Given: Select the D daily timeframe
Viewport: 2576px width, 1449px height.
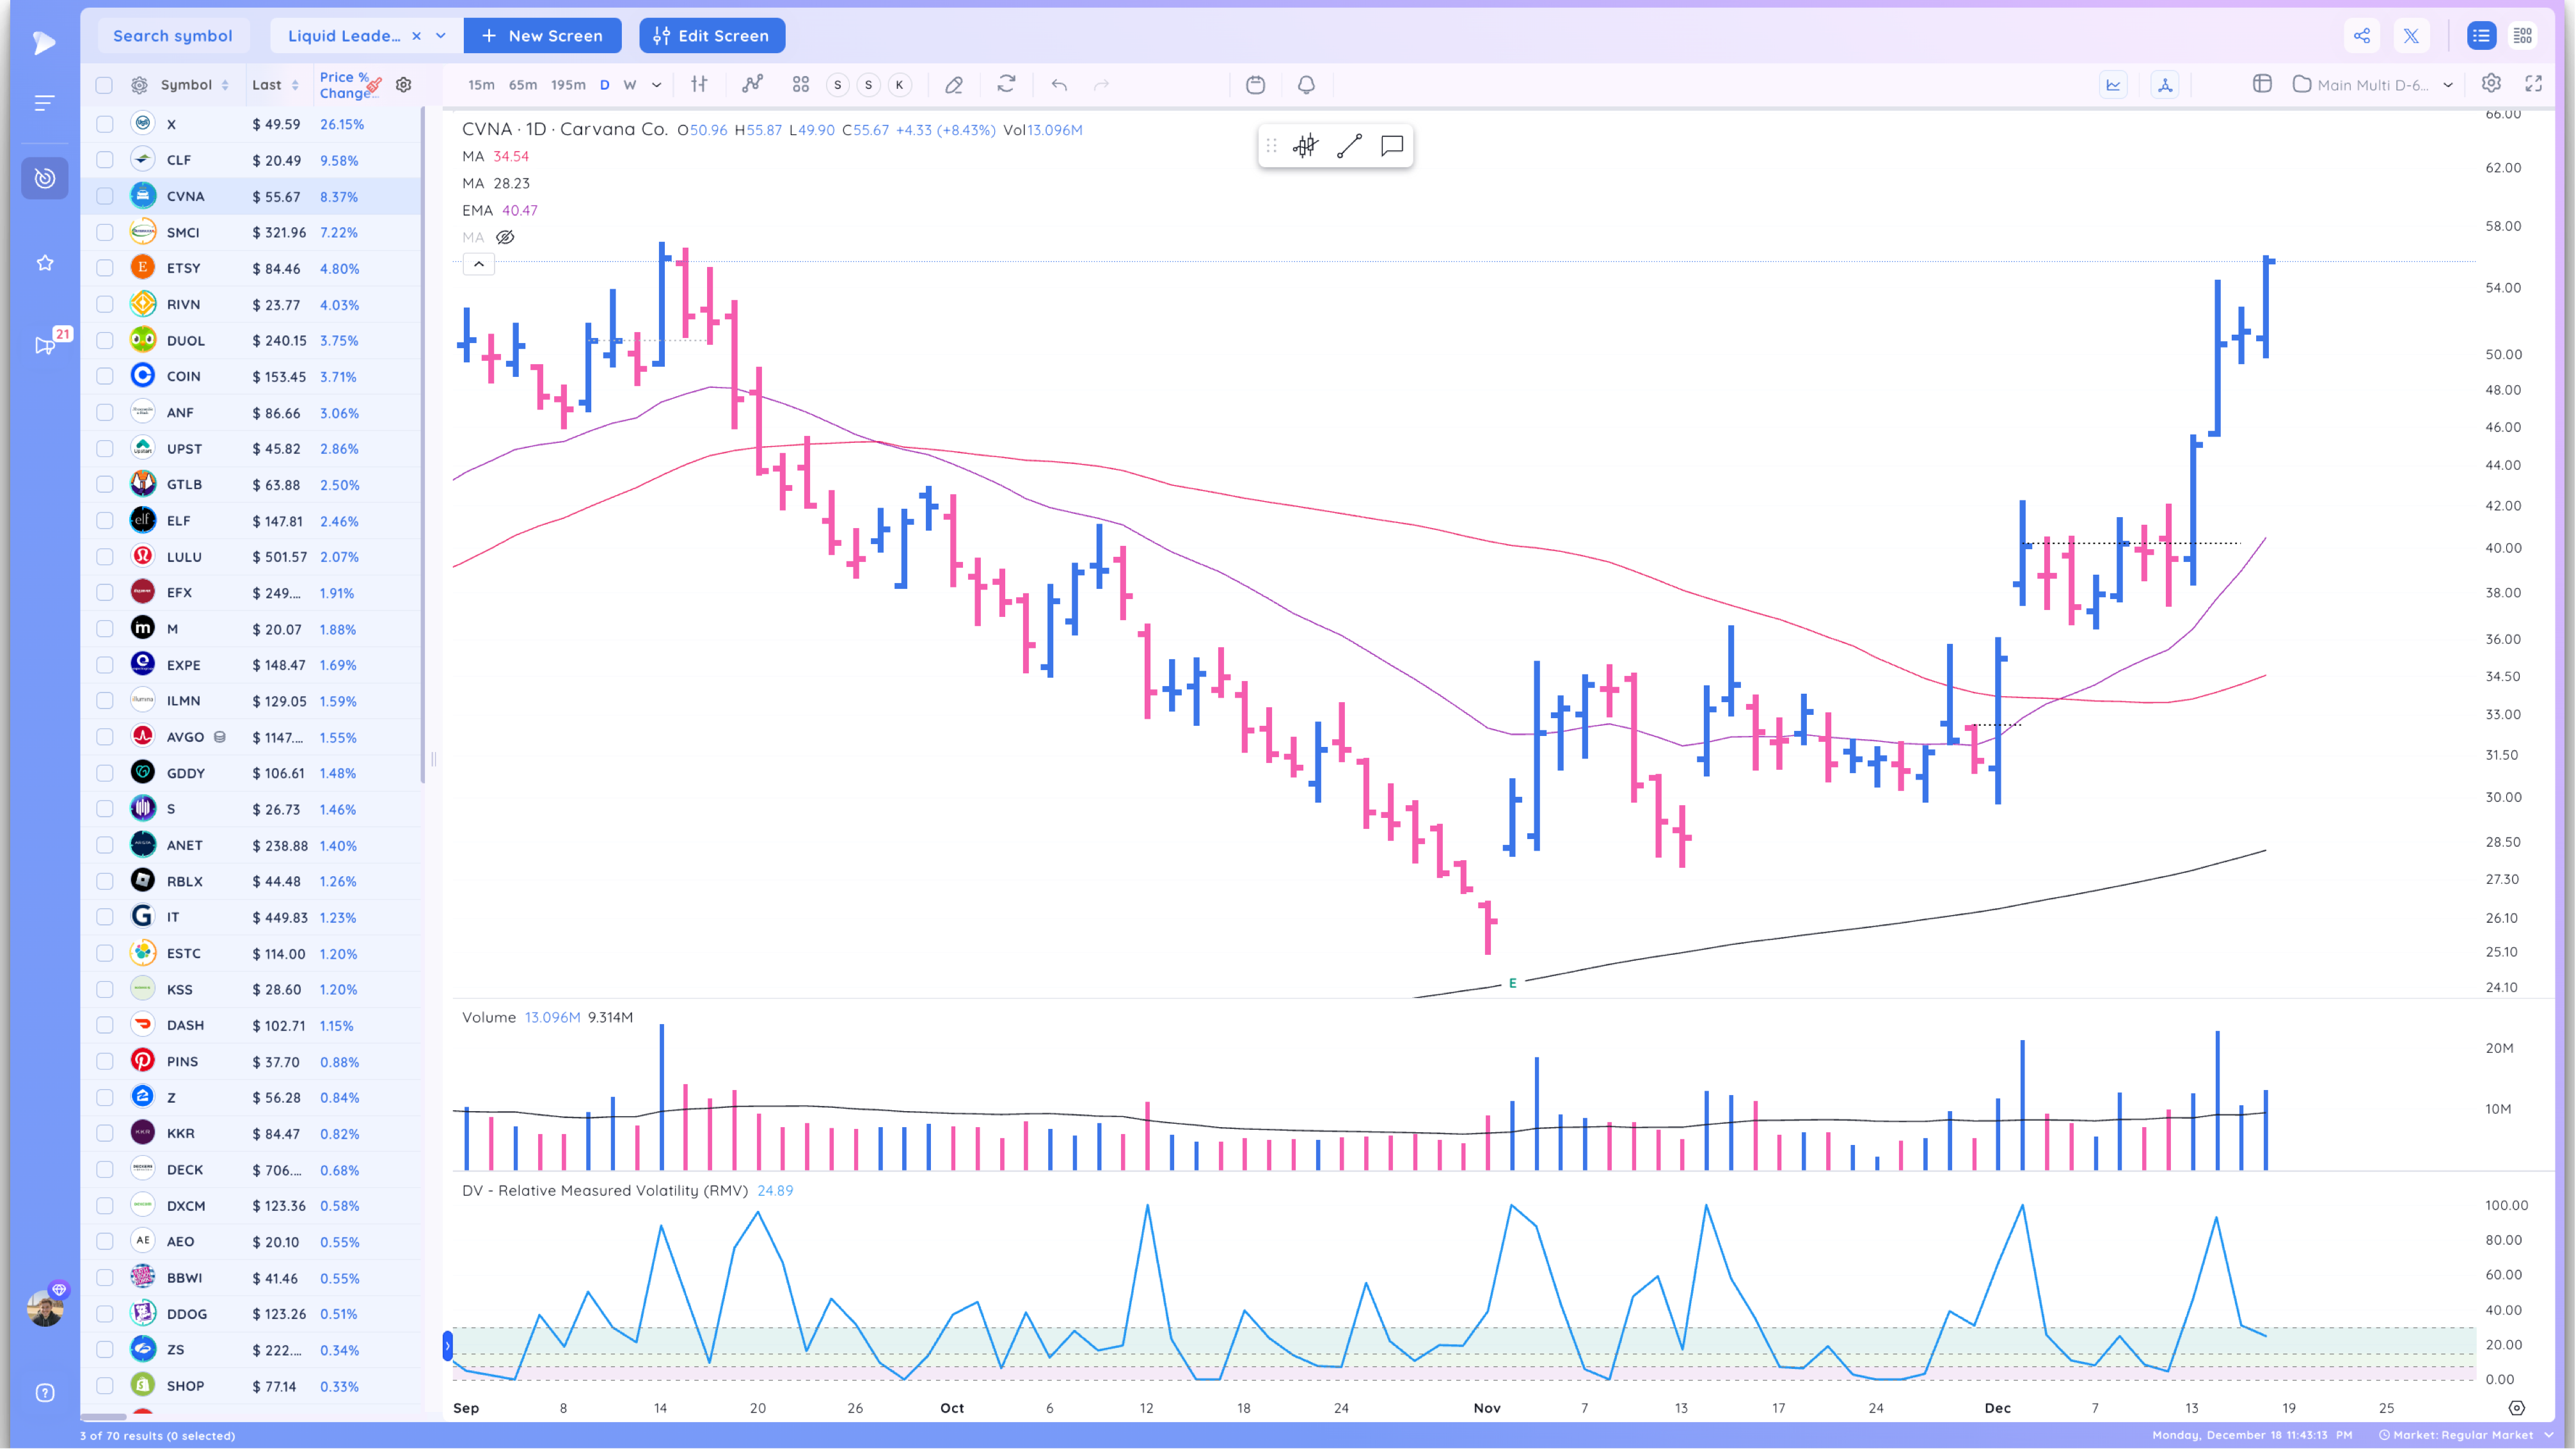Looking at the screenshot, I should click(604, 85).
